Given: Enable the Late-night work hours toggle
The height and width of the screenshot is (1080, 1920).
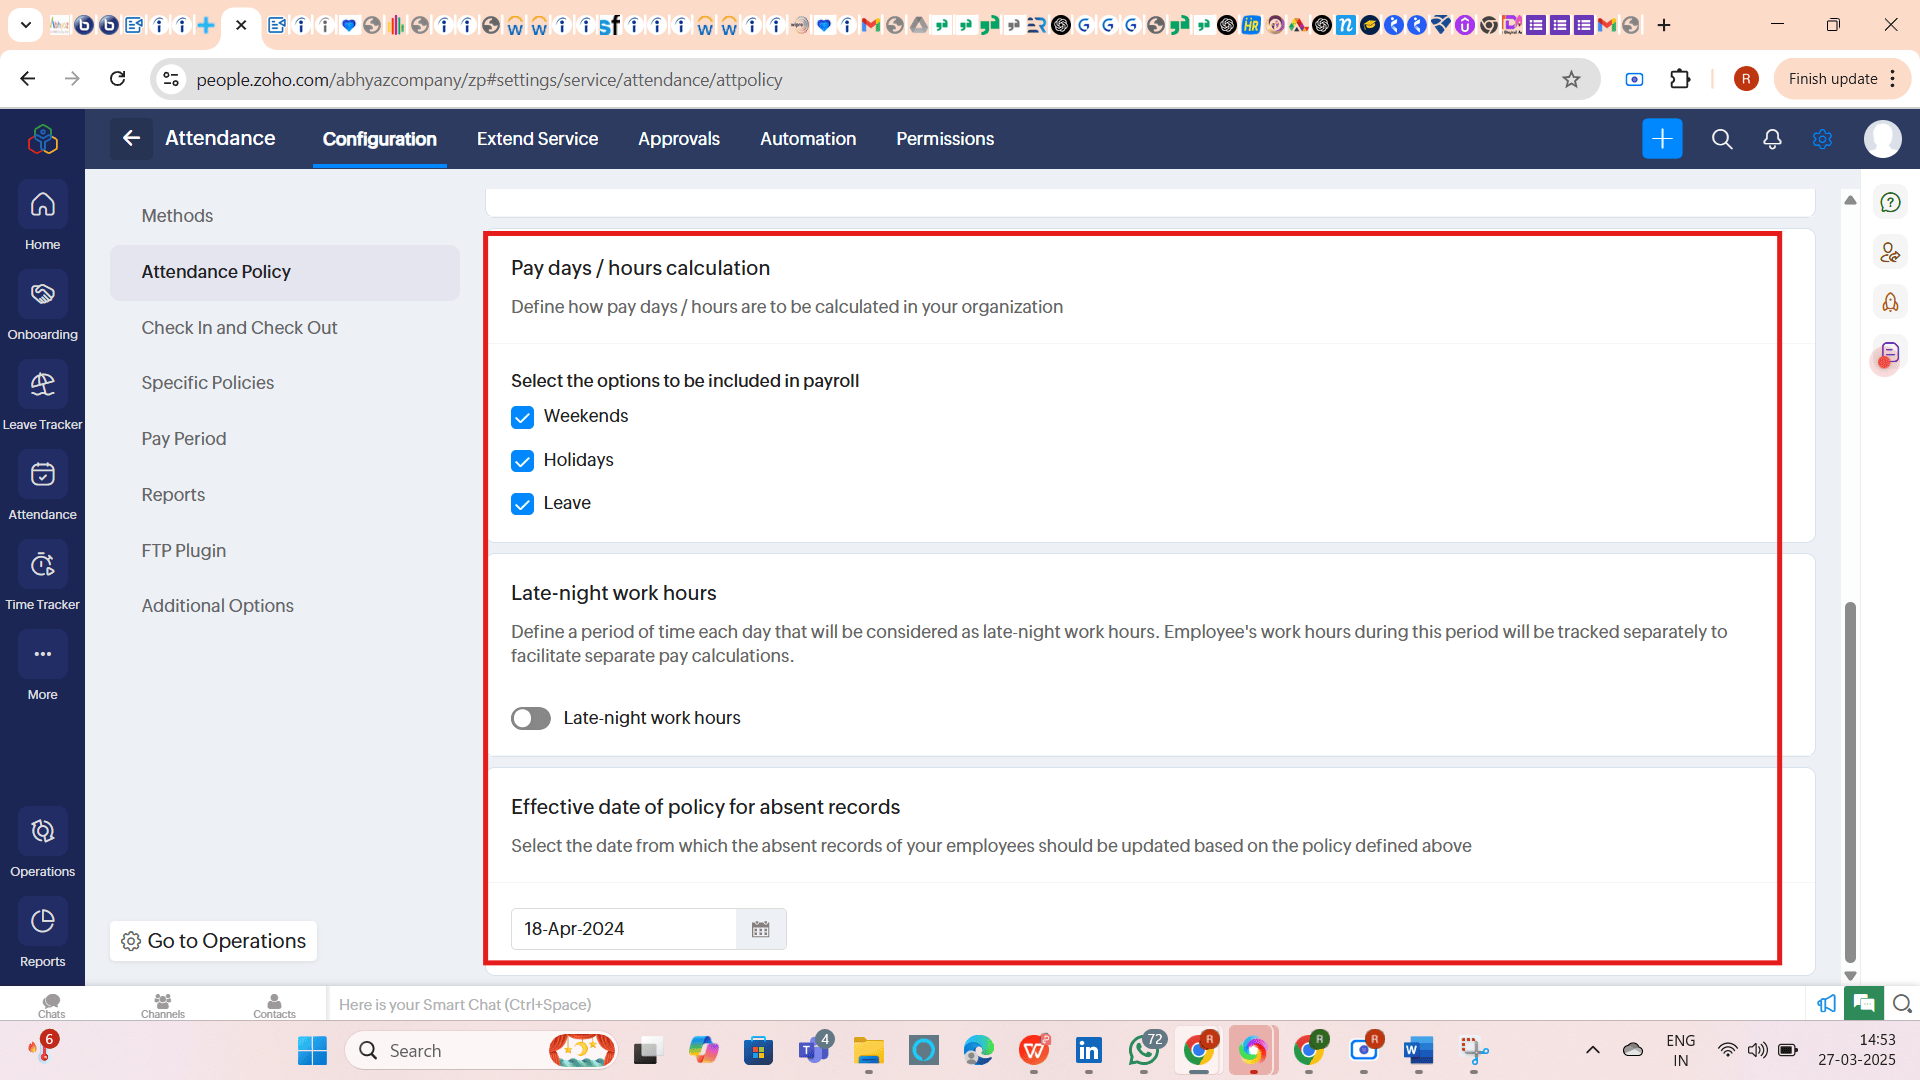Looking at the screenshot, I should [531, 718].
